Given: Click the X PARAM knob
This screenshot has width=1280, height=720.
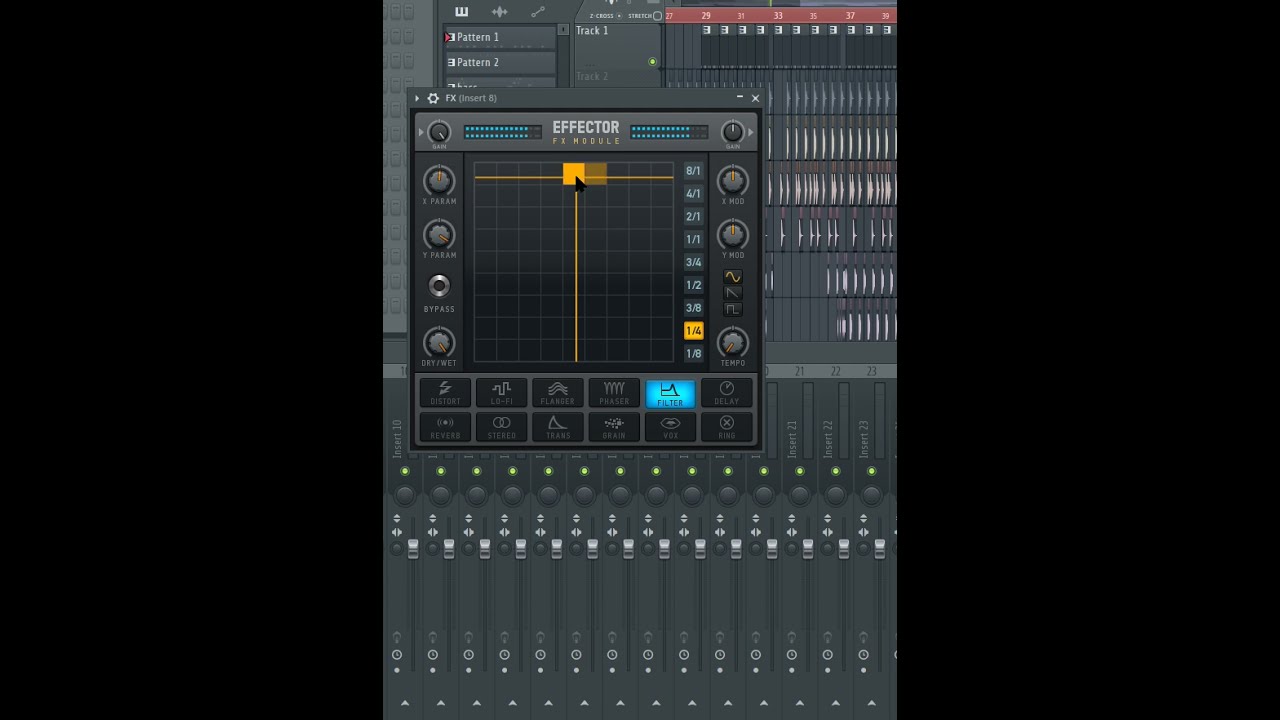Looking at the screenshot, I should point(439,181).
